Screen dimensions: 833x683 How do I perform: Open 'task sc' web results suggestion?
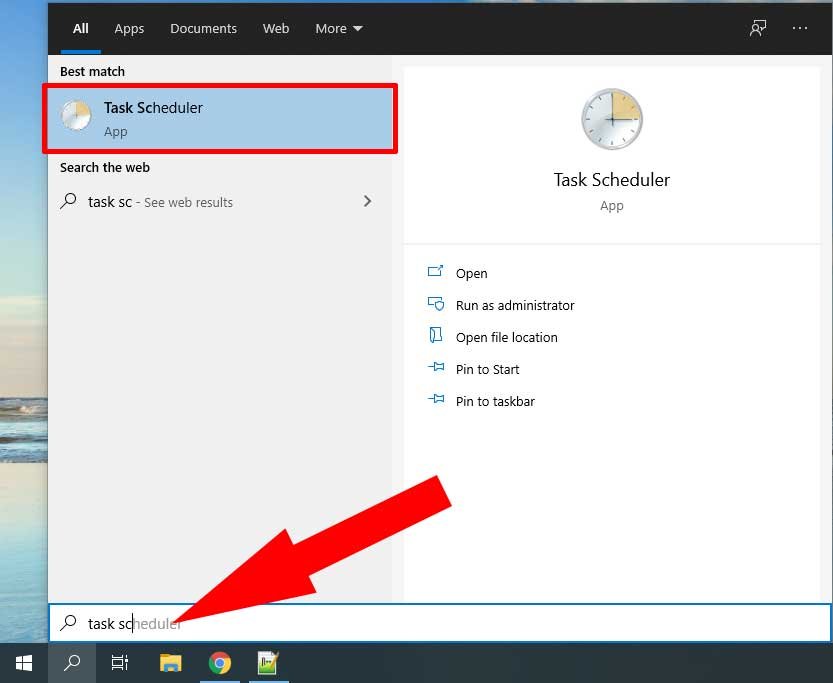click(220, 202)
